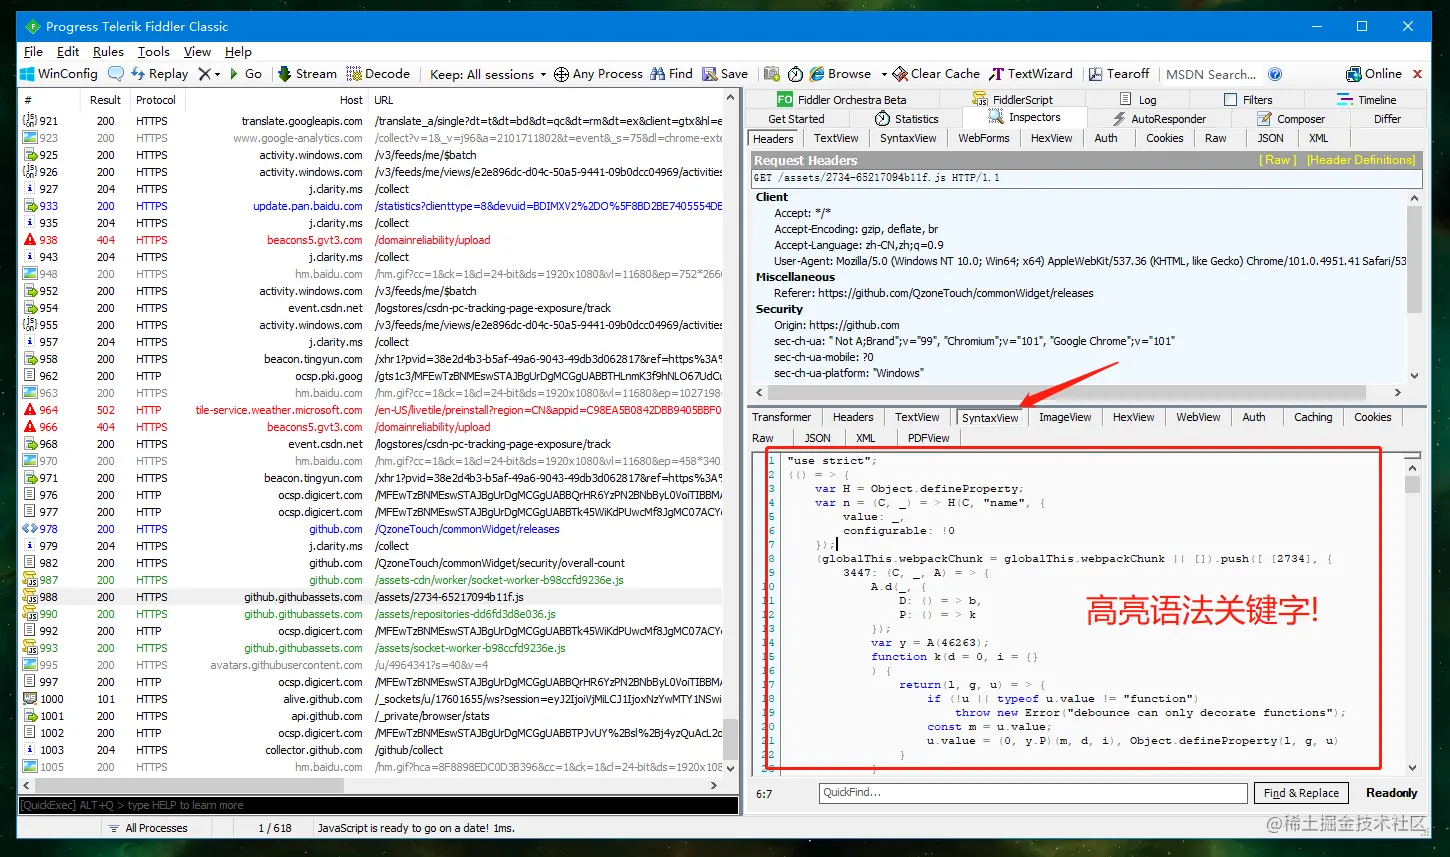Select session 1000 alive.github.com row
This screenshot has width=1450, height=857.
point(371,699)
